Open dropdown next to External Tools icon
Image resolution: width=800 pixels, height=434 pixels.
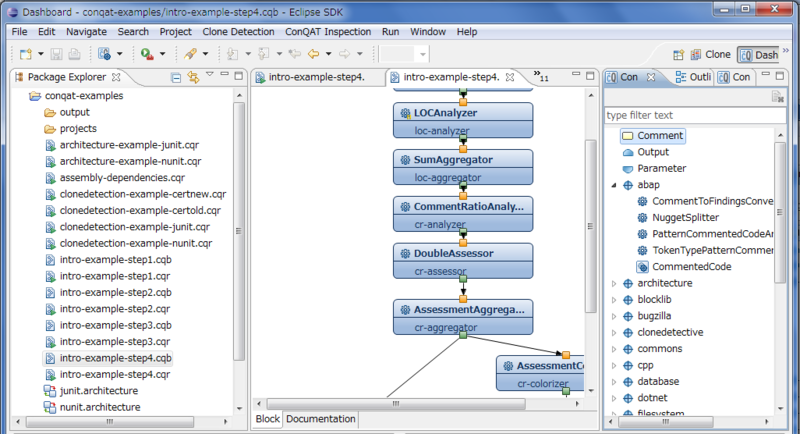click(x=162, y=54)
